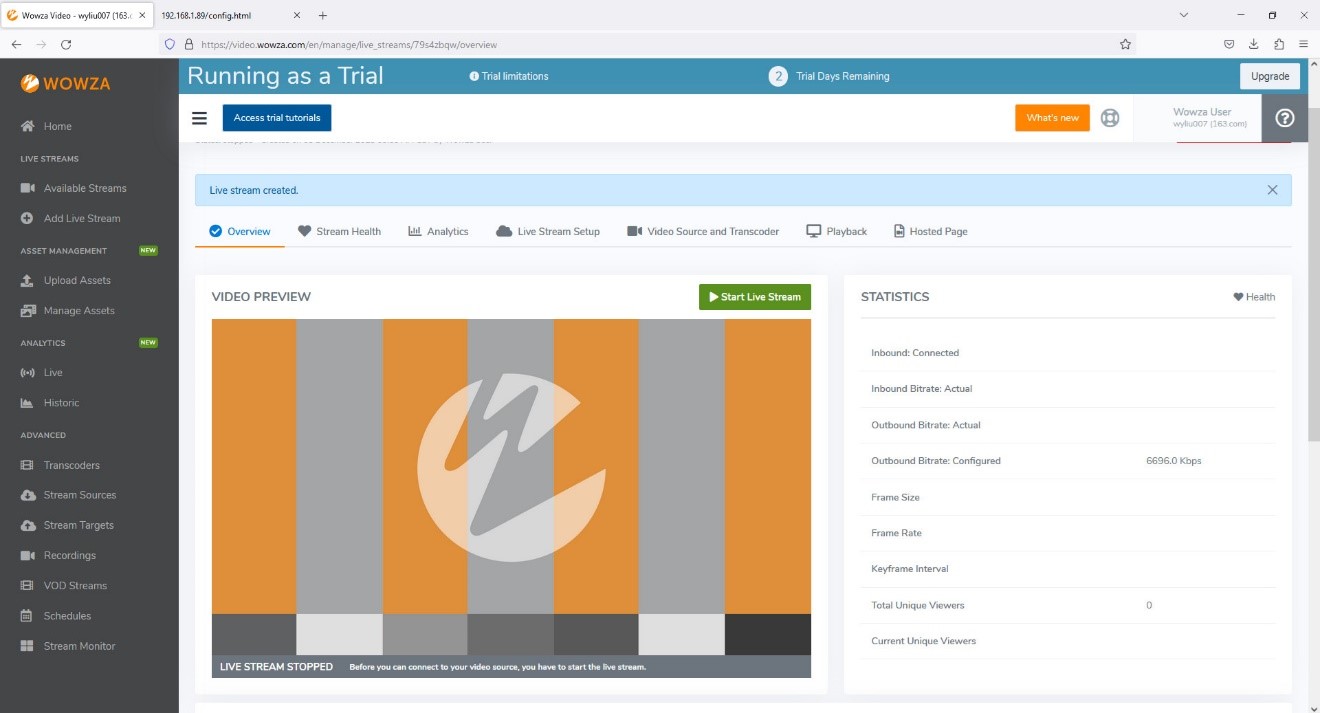This screenshot has width=1320, height=713.
Task: Click the Inbound: Connected status text
Action: pos(915,353)
